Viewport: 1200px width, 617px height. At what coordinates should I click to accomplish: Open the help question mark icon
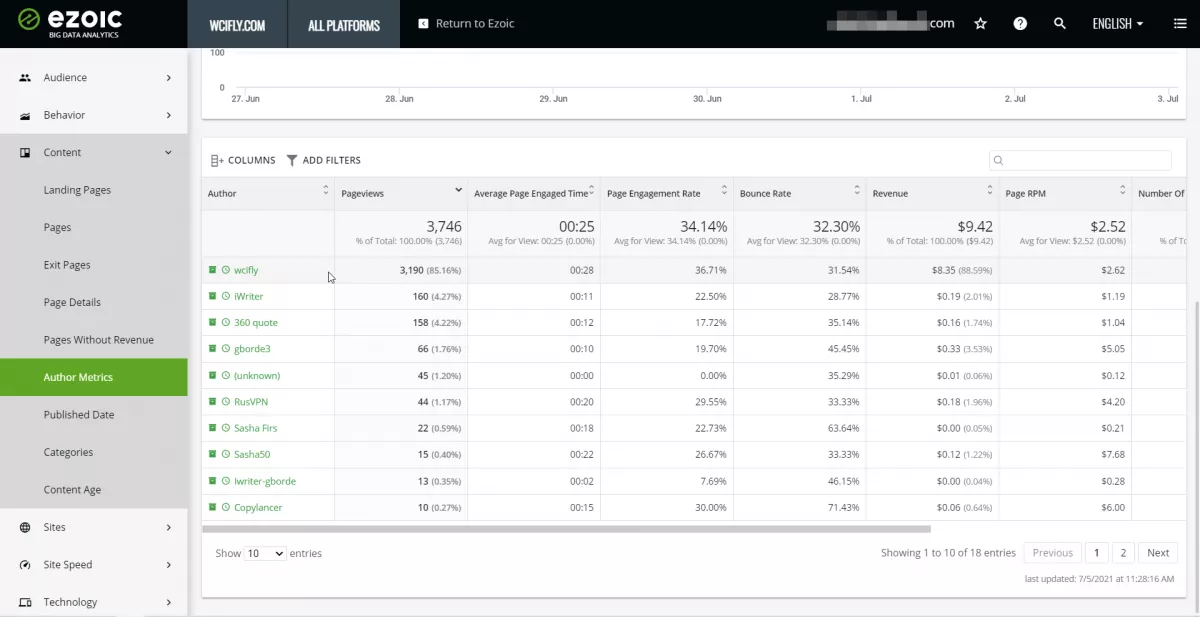pyautogui.click(x=1020, y=23)
